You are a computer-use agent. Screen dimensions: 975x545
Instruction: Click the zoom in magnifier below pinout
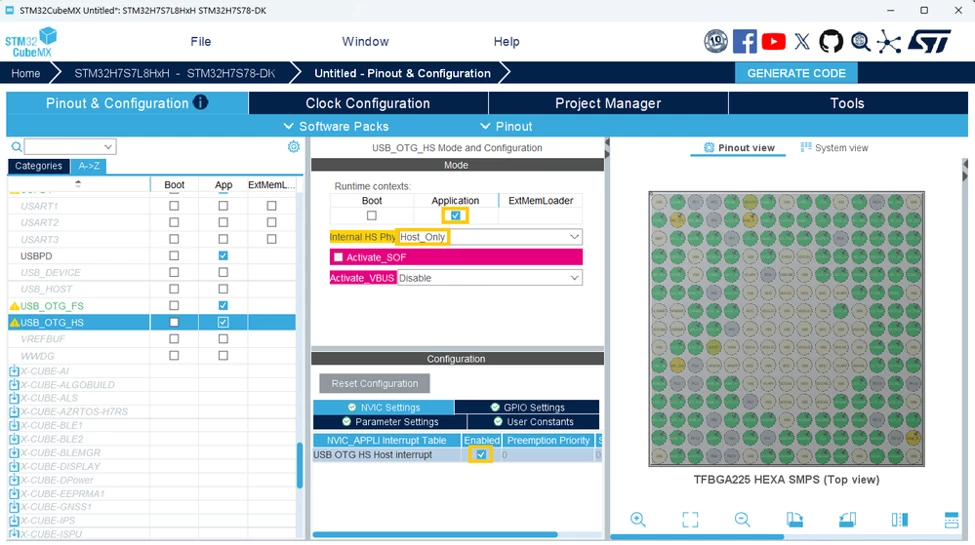pos(638,519)
